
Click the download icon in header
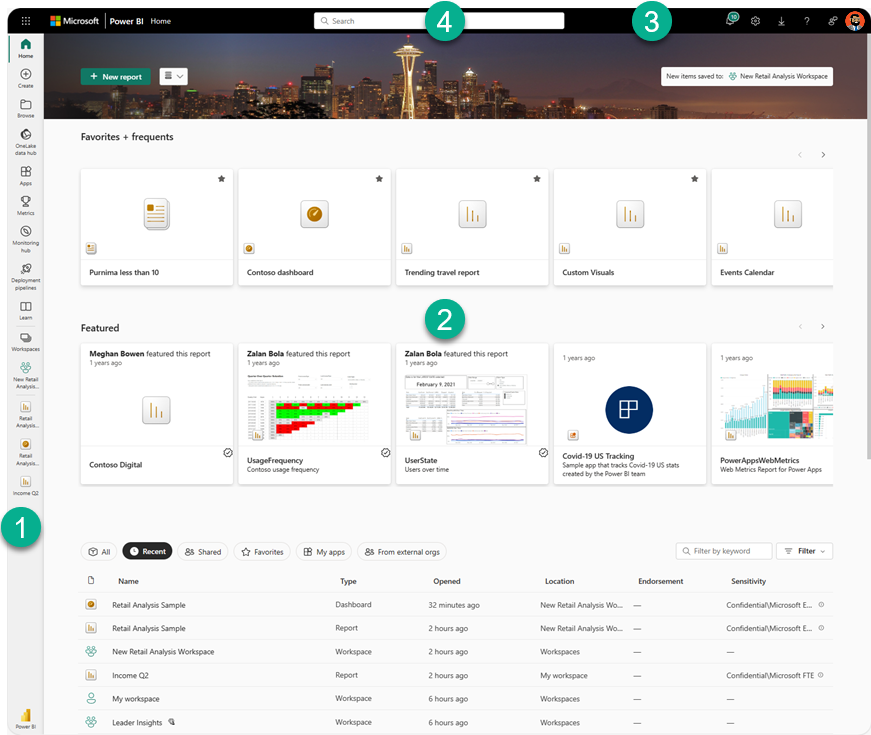coord(781,21)
